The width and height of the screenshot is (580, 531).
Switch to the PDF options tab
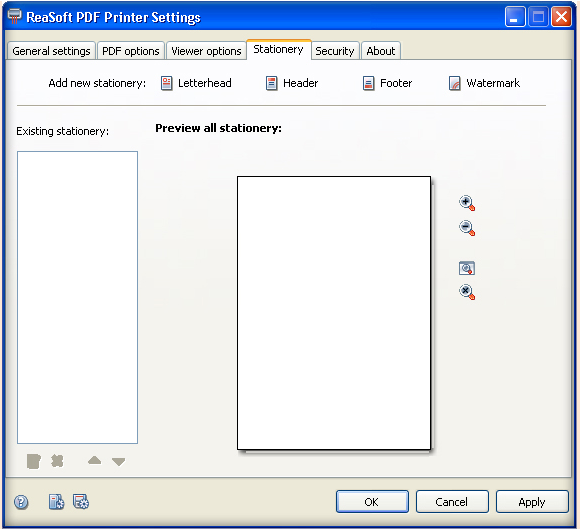131,51
